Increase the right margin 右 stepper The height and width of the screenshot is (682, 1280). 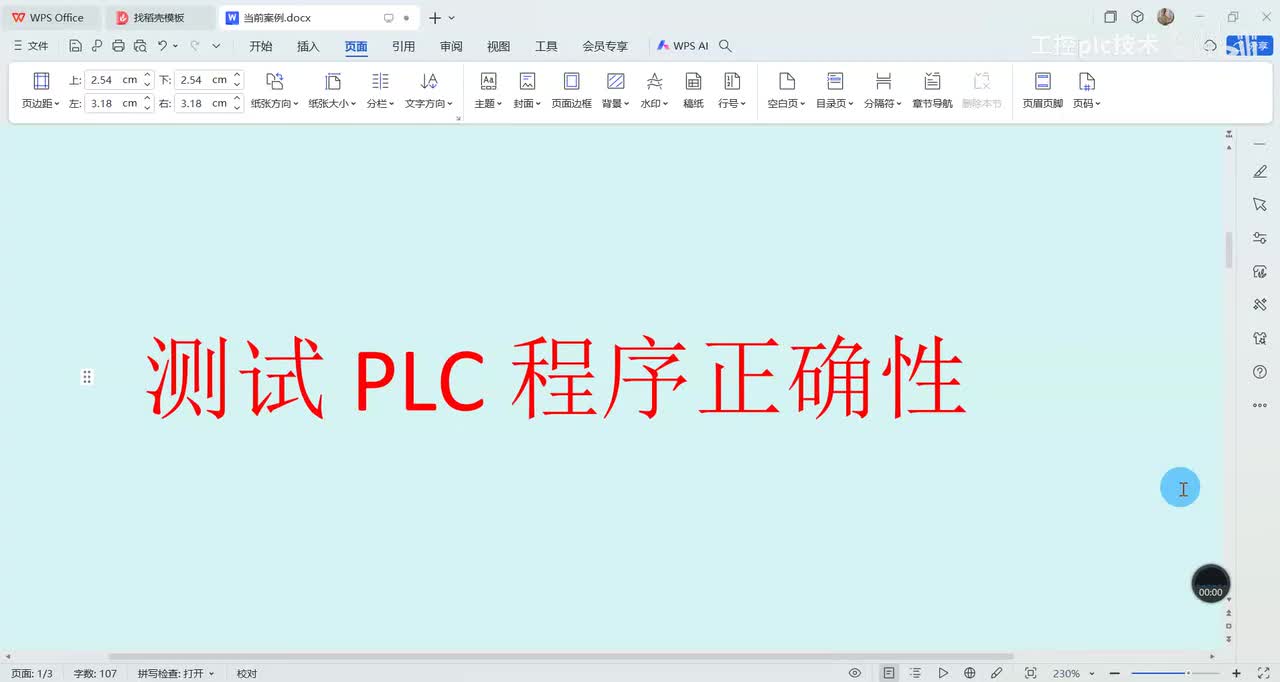pyautogui.click(x=237, y=99)
